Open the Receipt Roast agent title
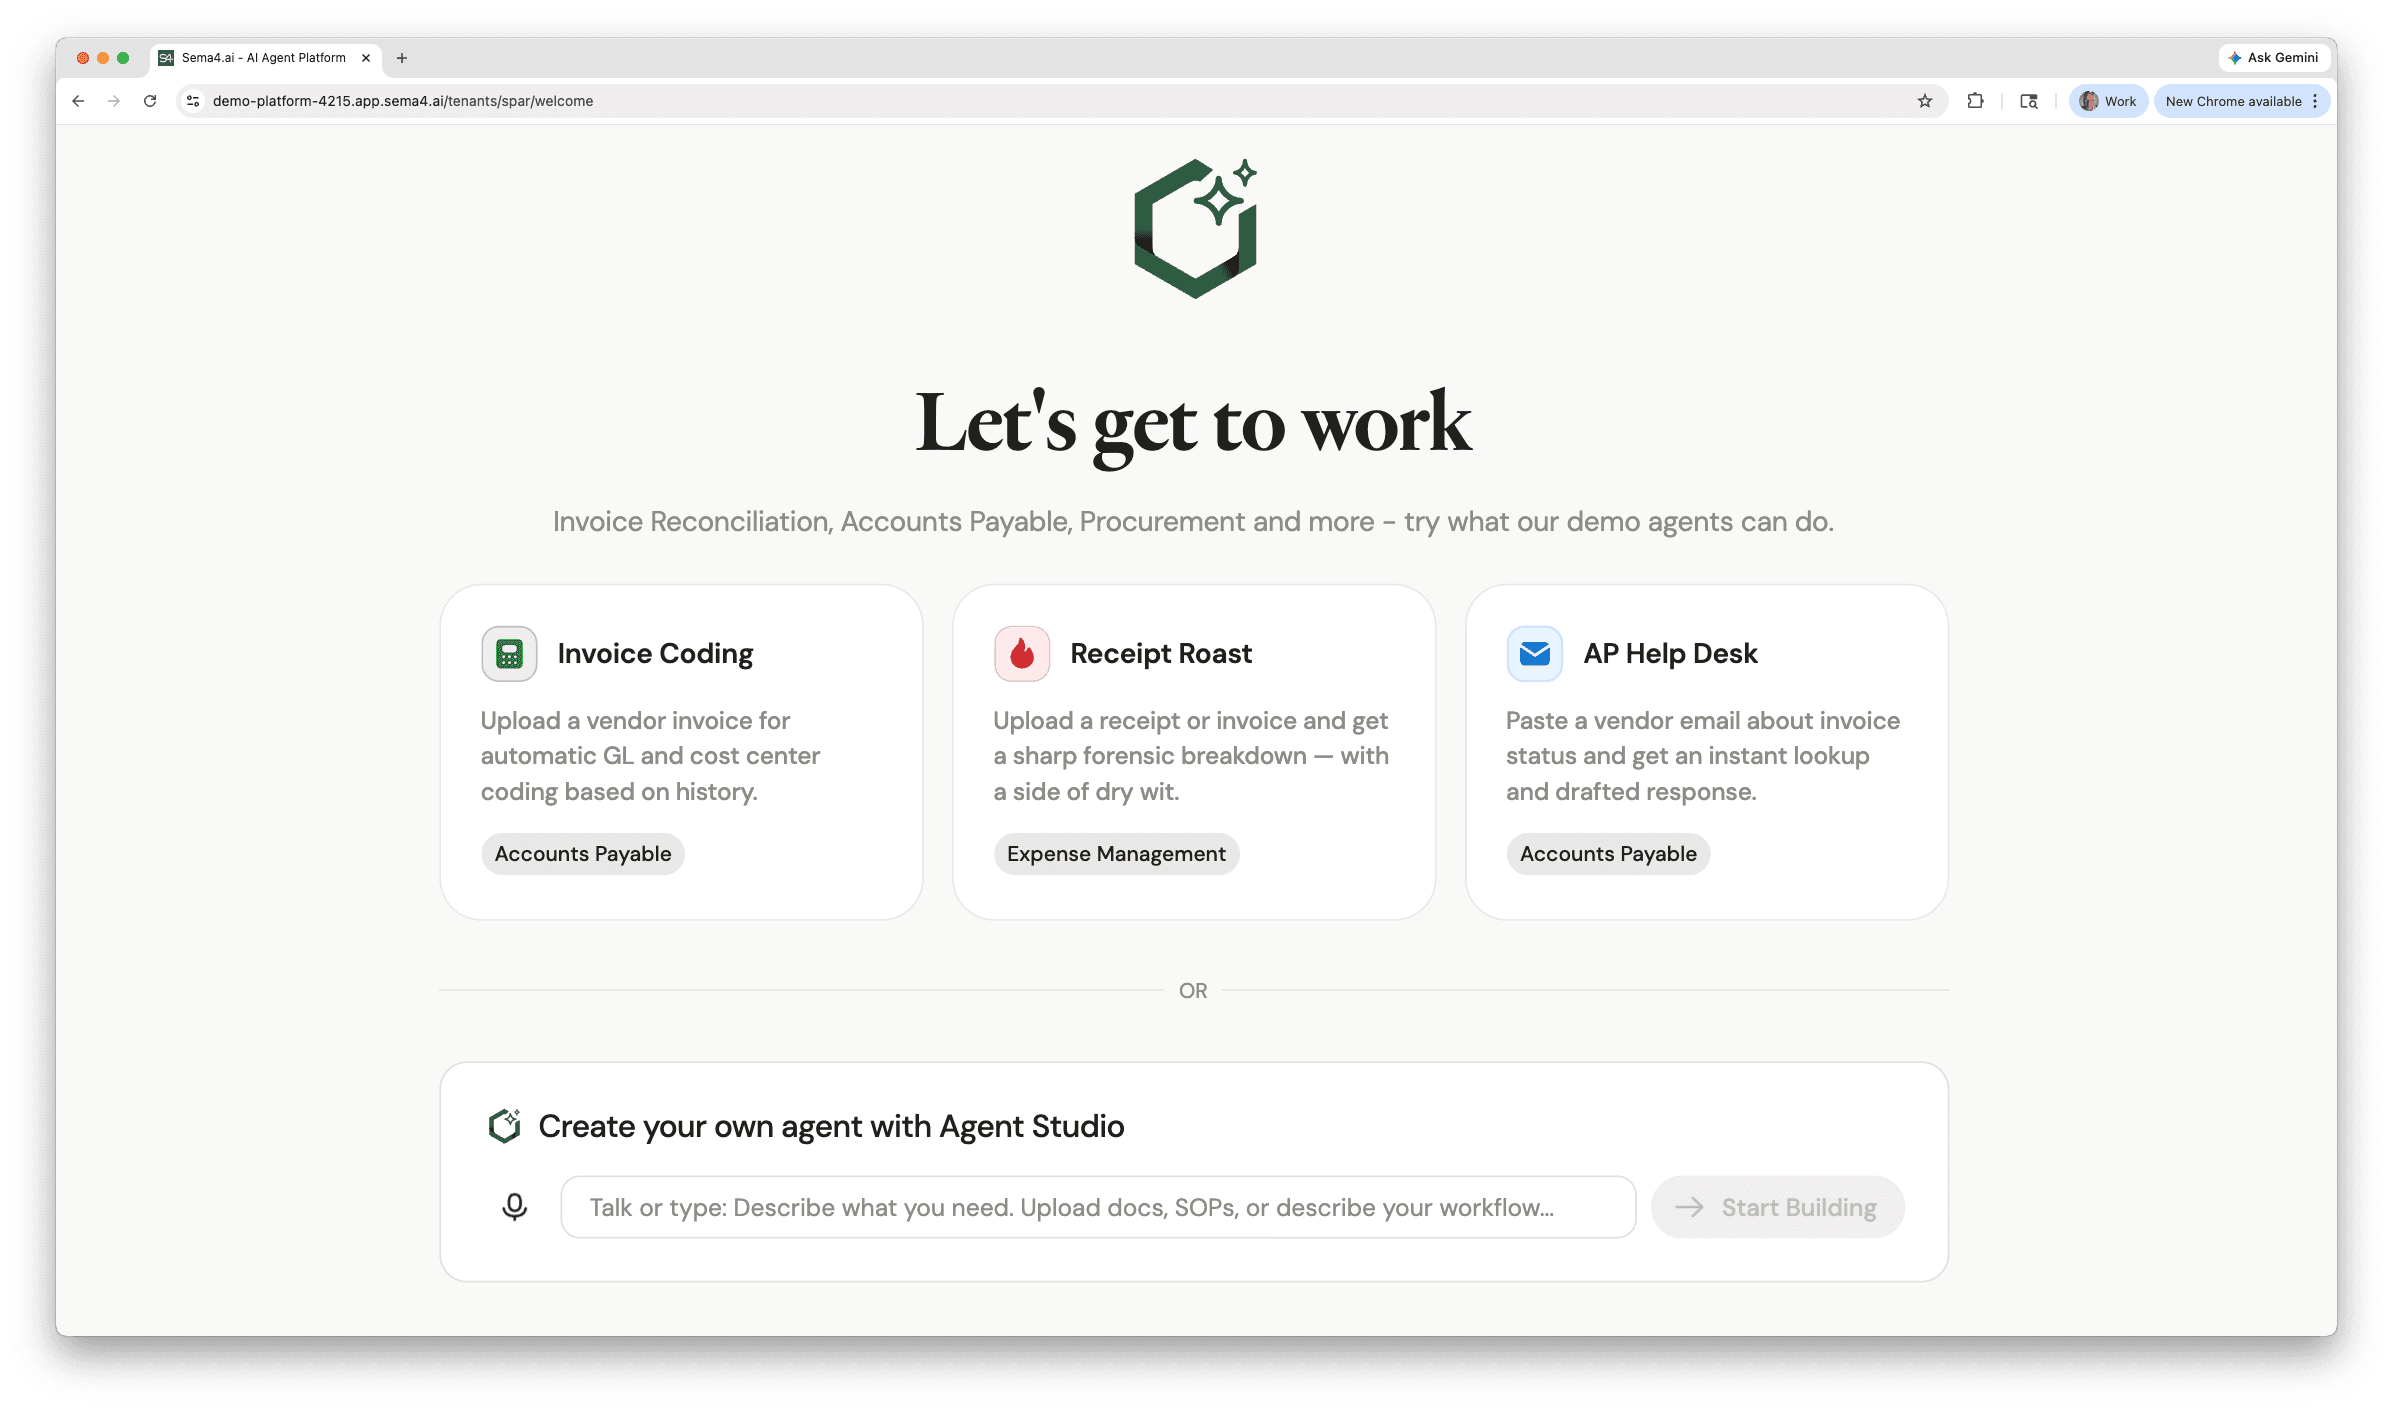 coord(1161,654)
